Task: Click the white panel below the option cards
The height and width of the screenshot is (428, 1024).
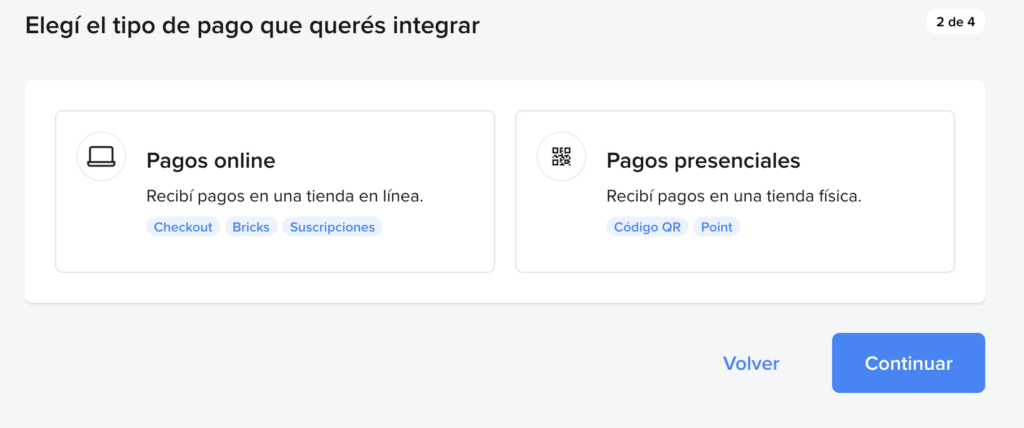Action: [x=505, y=288]
